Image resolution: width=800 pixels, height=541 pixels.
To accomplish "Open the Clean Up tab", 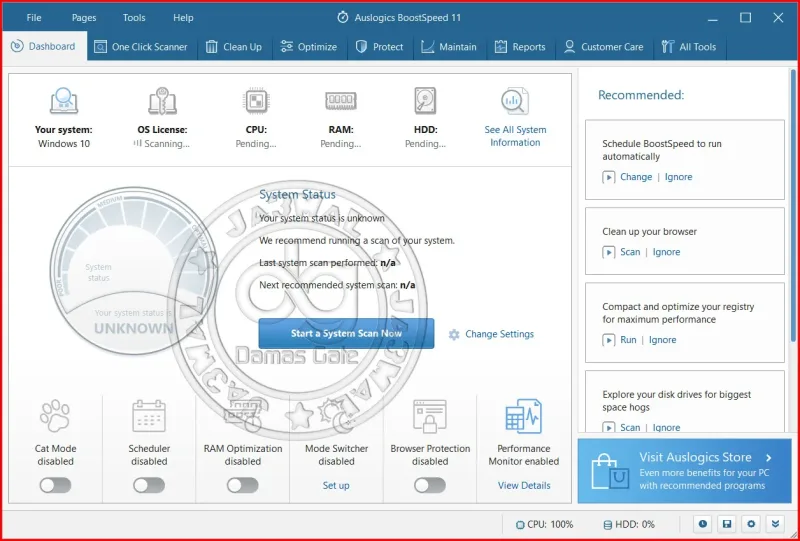I will (234, 47).
